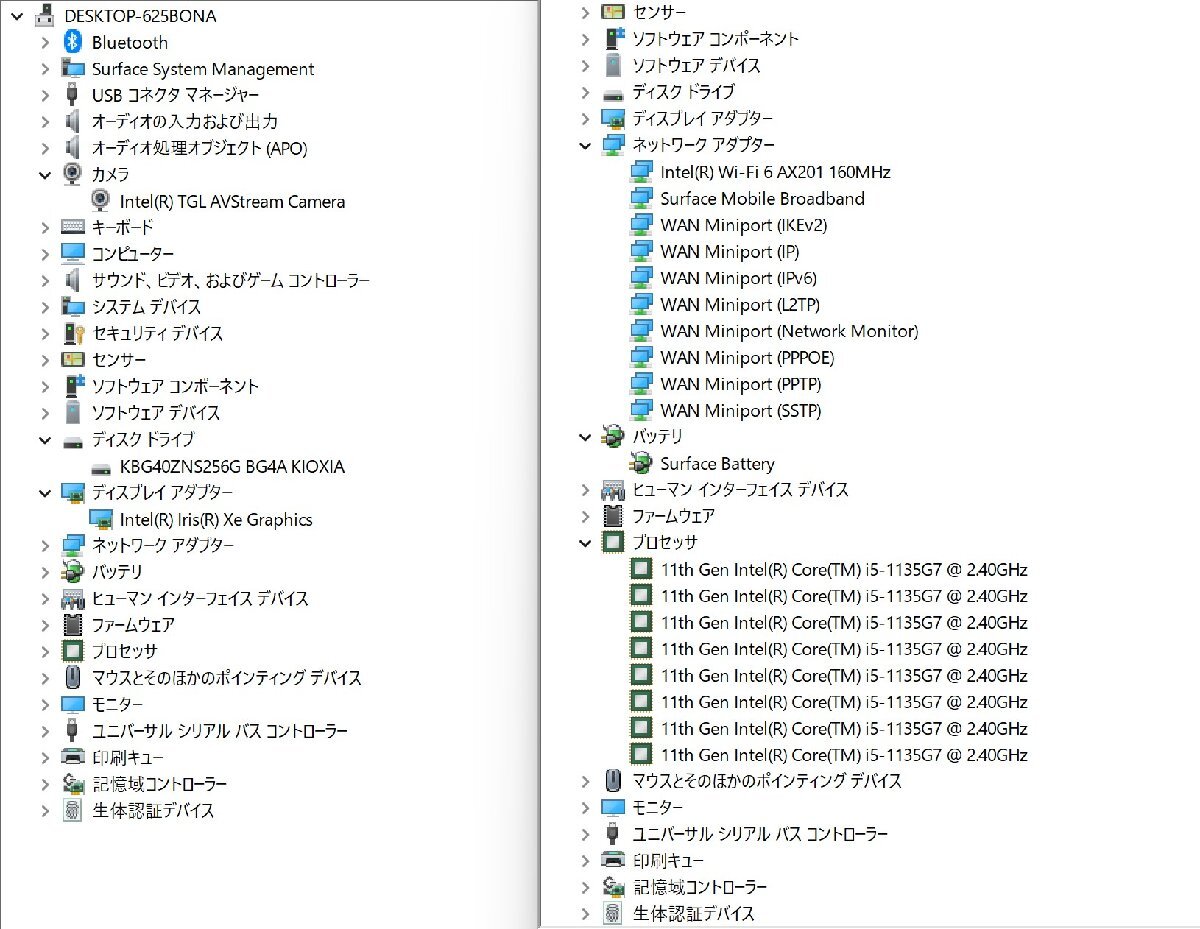Click the Surface Mobile Broadband adapter icon

642,198
